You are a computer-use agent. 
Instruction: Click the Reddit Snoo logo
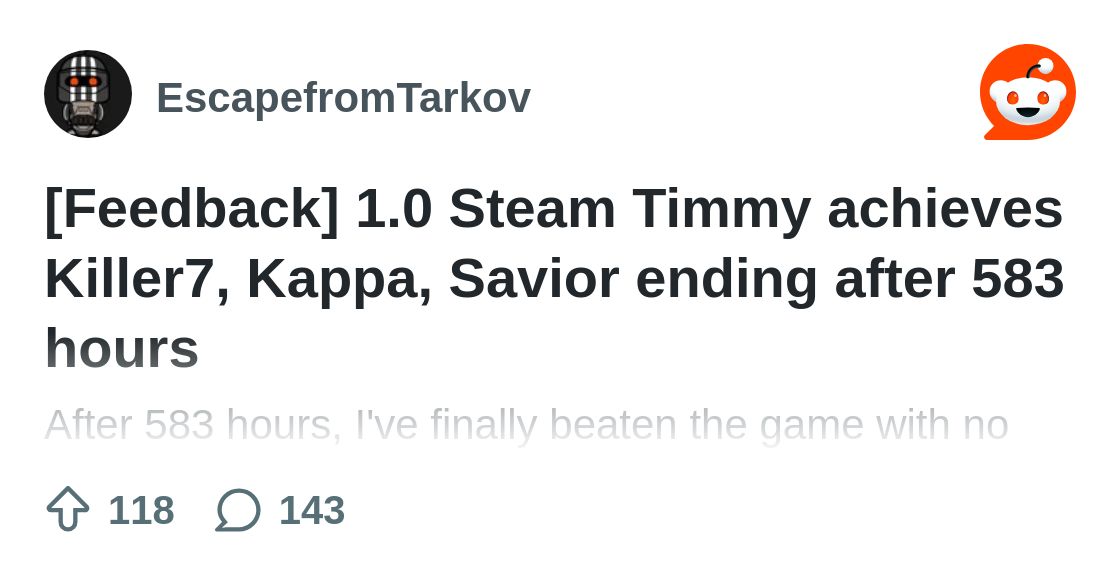tap(1027, 93)
